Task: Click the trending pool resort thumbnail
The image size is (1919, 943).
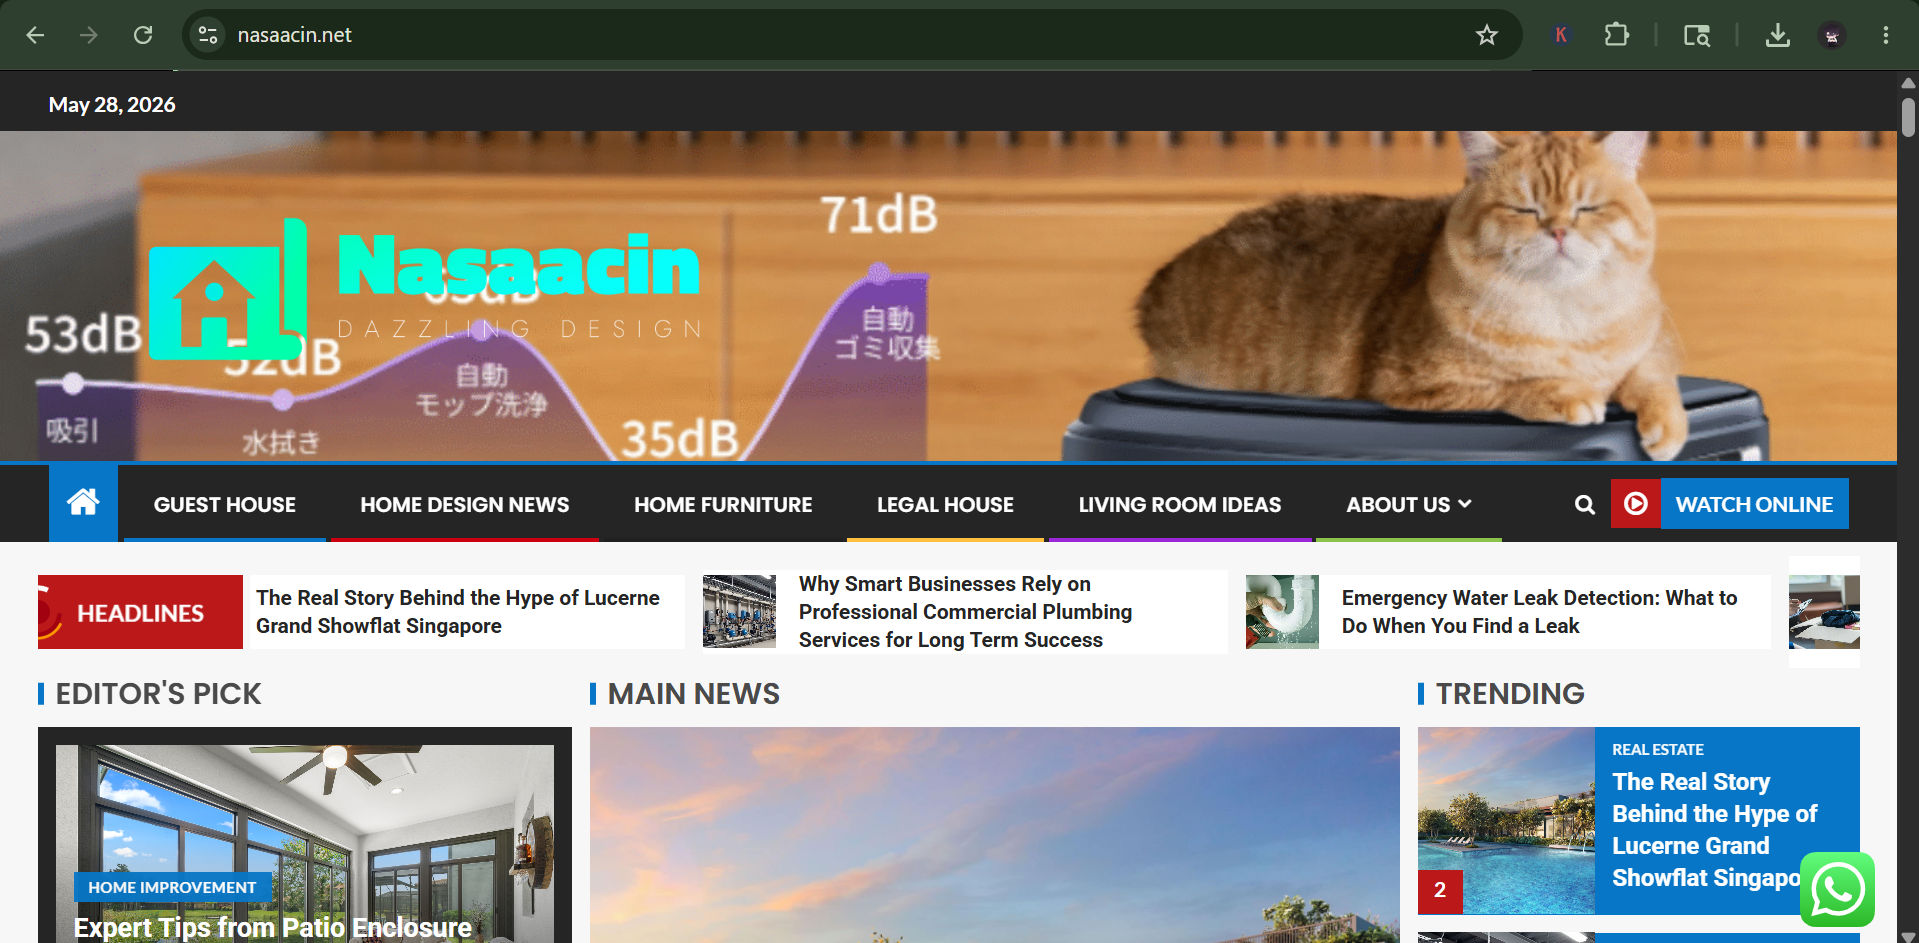Action: click(1506, 820)
